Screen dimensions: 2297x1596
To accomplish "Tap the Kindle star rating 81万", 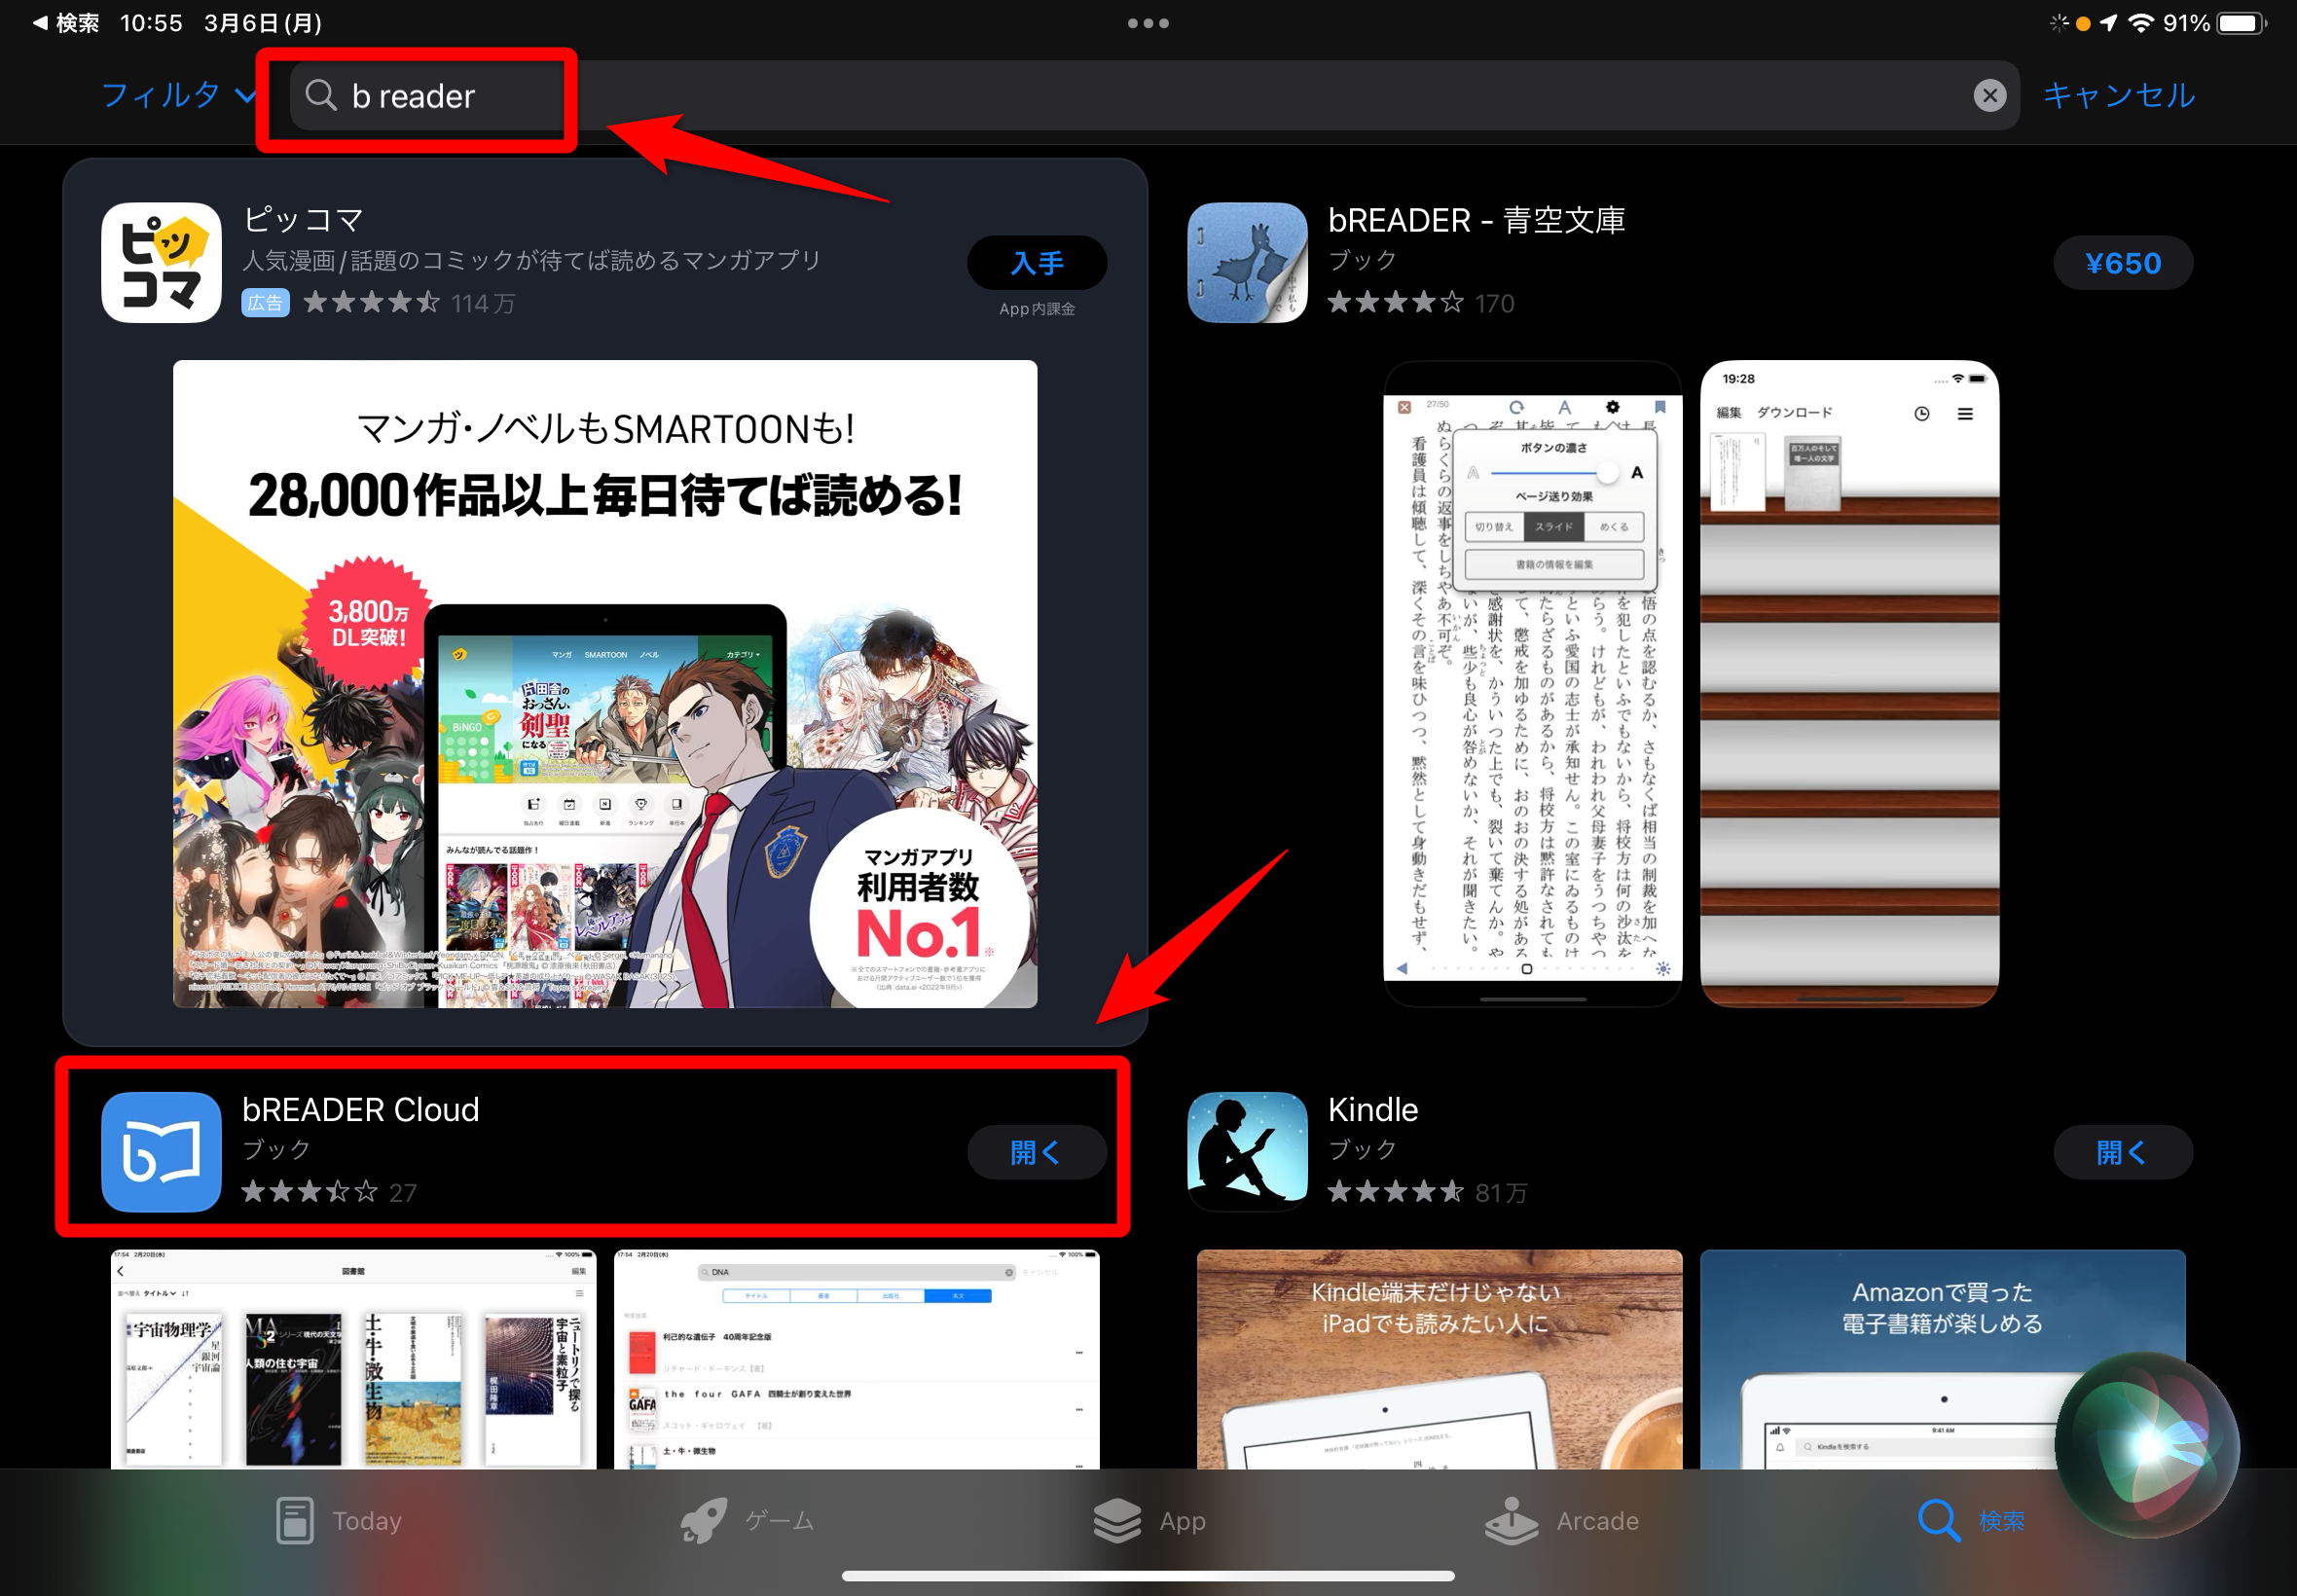I will (x=1427, y=1192).
